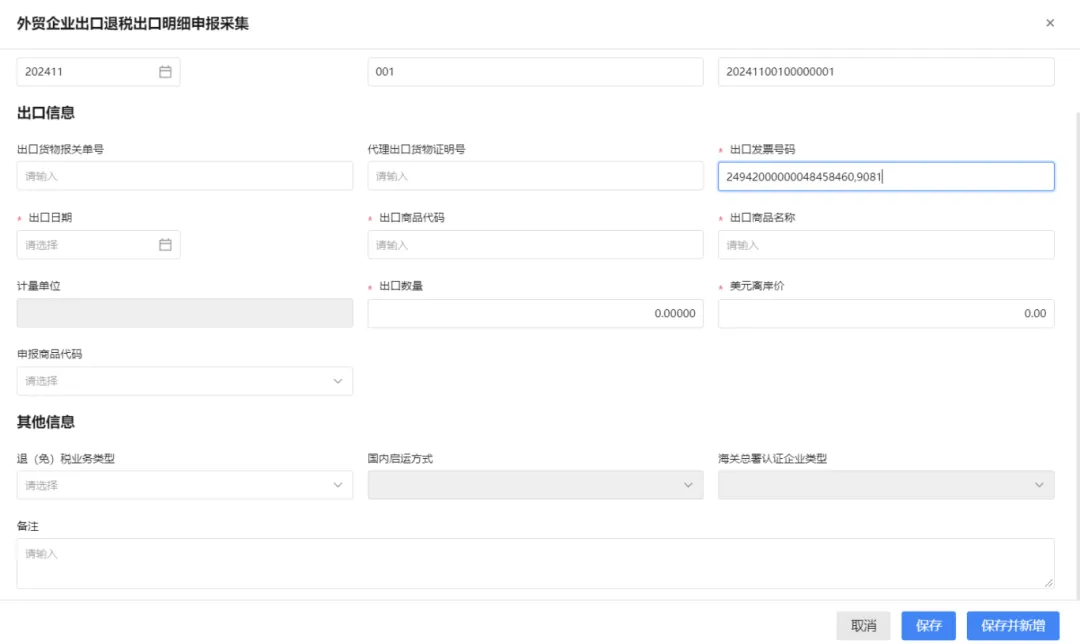Grab the resize handle of 备注 textarea

(1048, 583)
